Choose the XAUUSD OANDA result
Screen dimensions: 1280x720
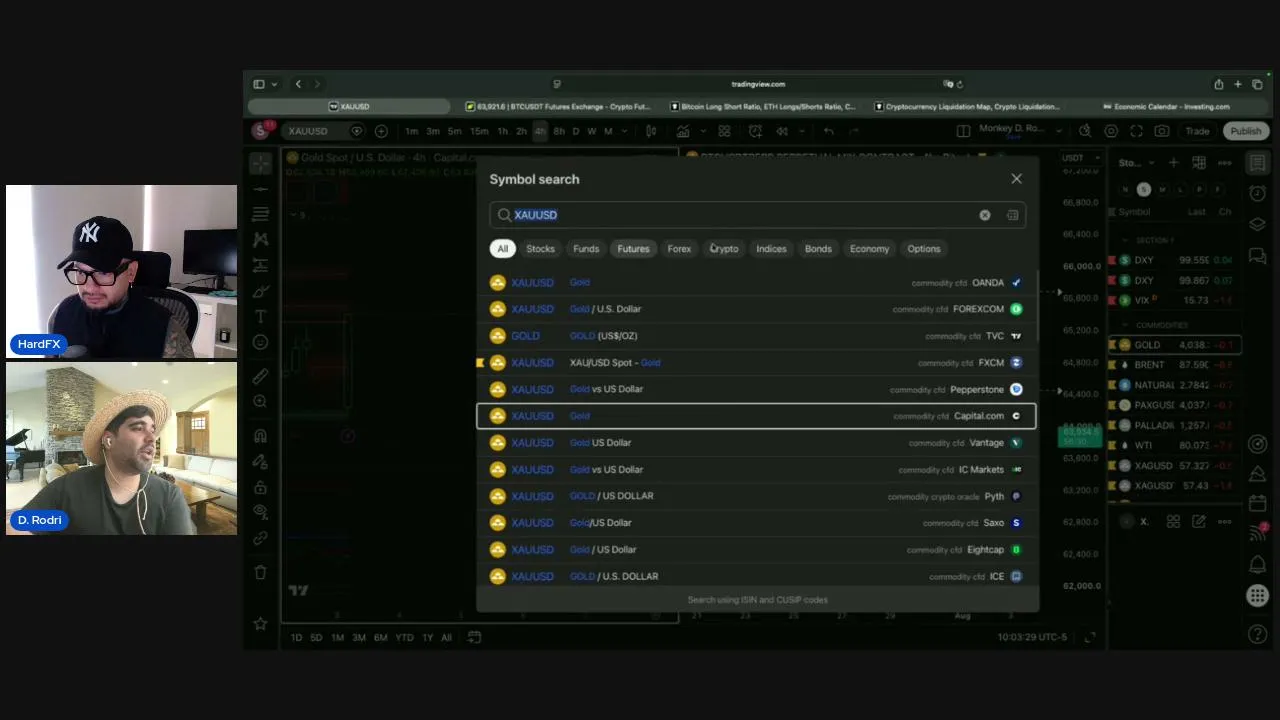tap(757, 283)
